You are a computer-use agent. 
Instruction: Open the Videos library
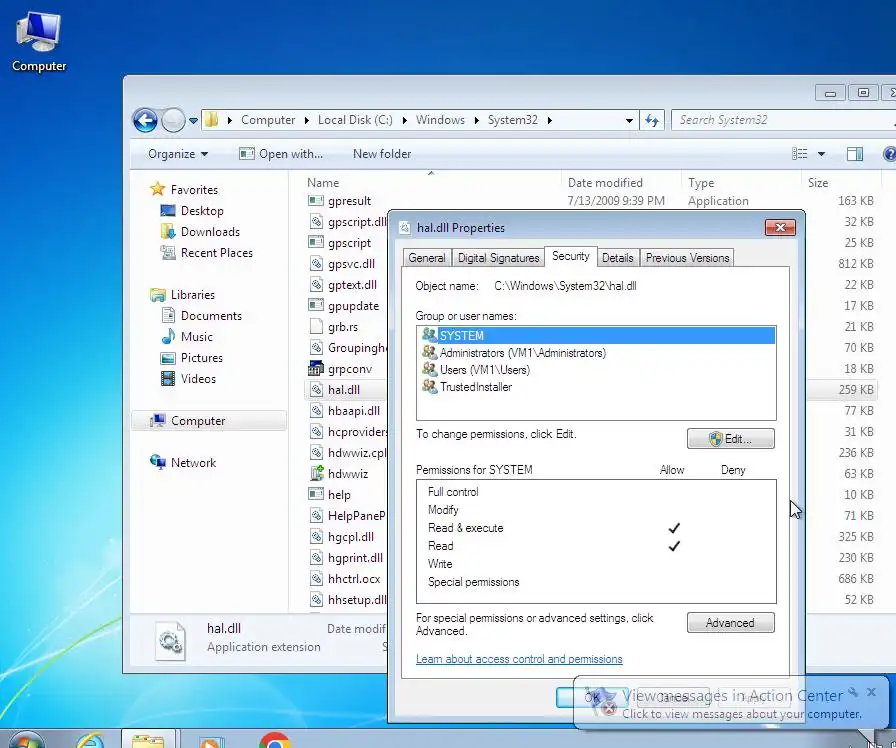(x=198, y=379)
